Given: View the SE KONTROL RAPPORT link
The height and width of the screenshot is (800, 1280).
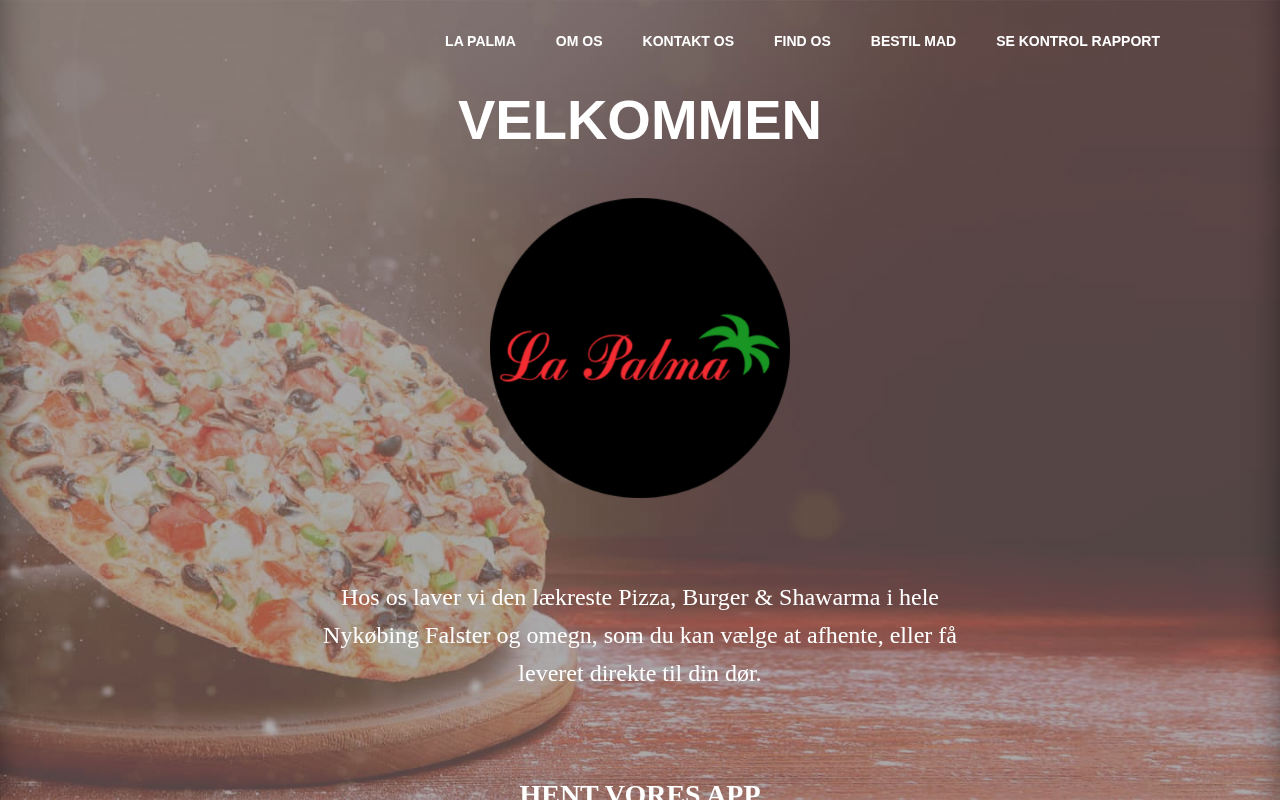Looking at the screenshot, I should pos(1078,41).
